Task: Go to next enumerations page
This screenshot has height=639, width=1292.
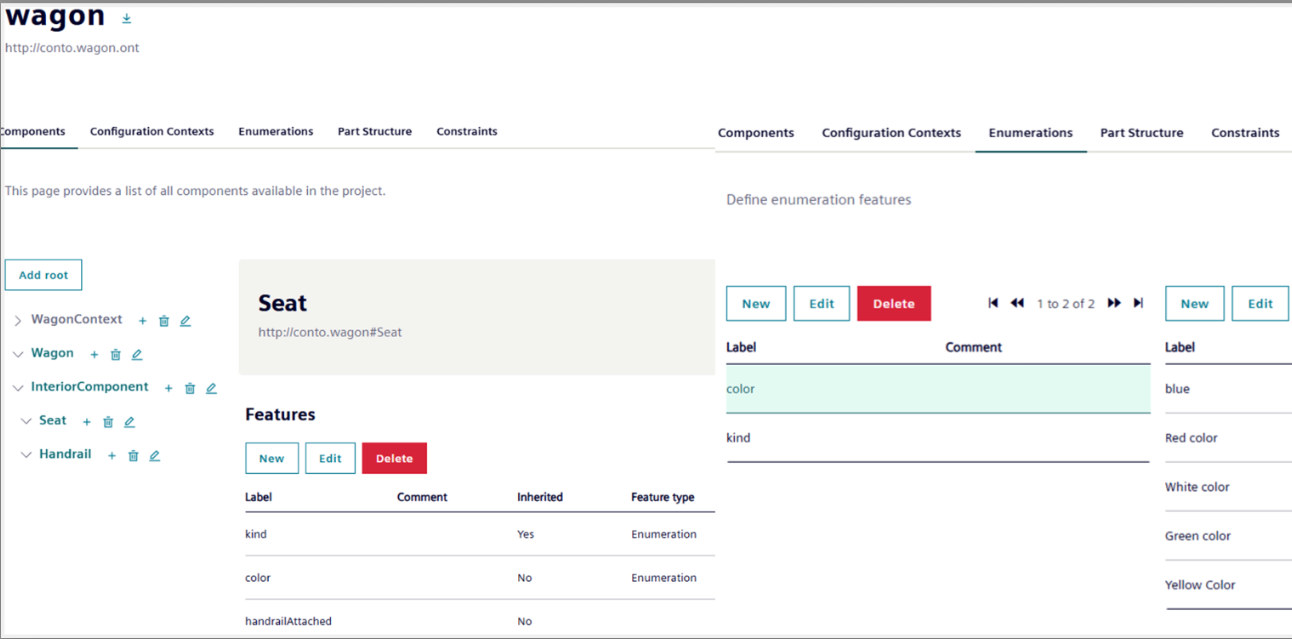Action: [1114, 303]
